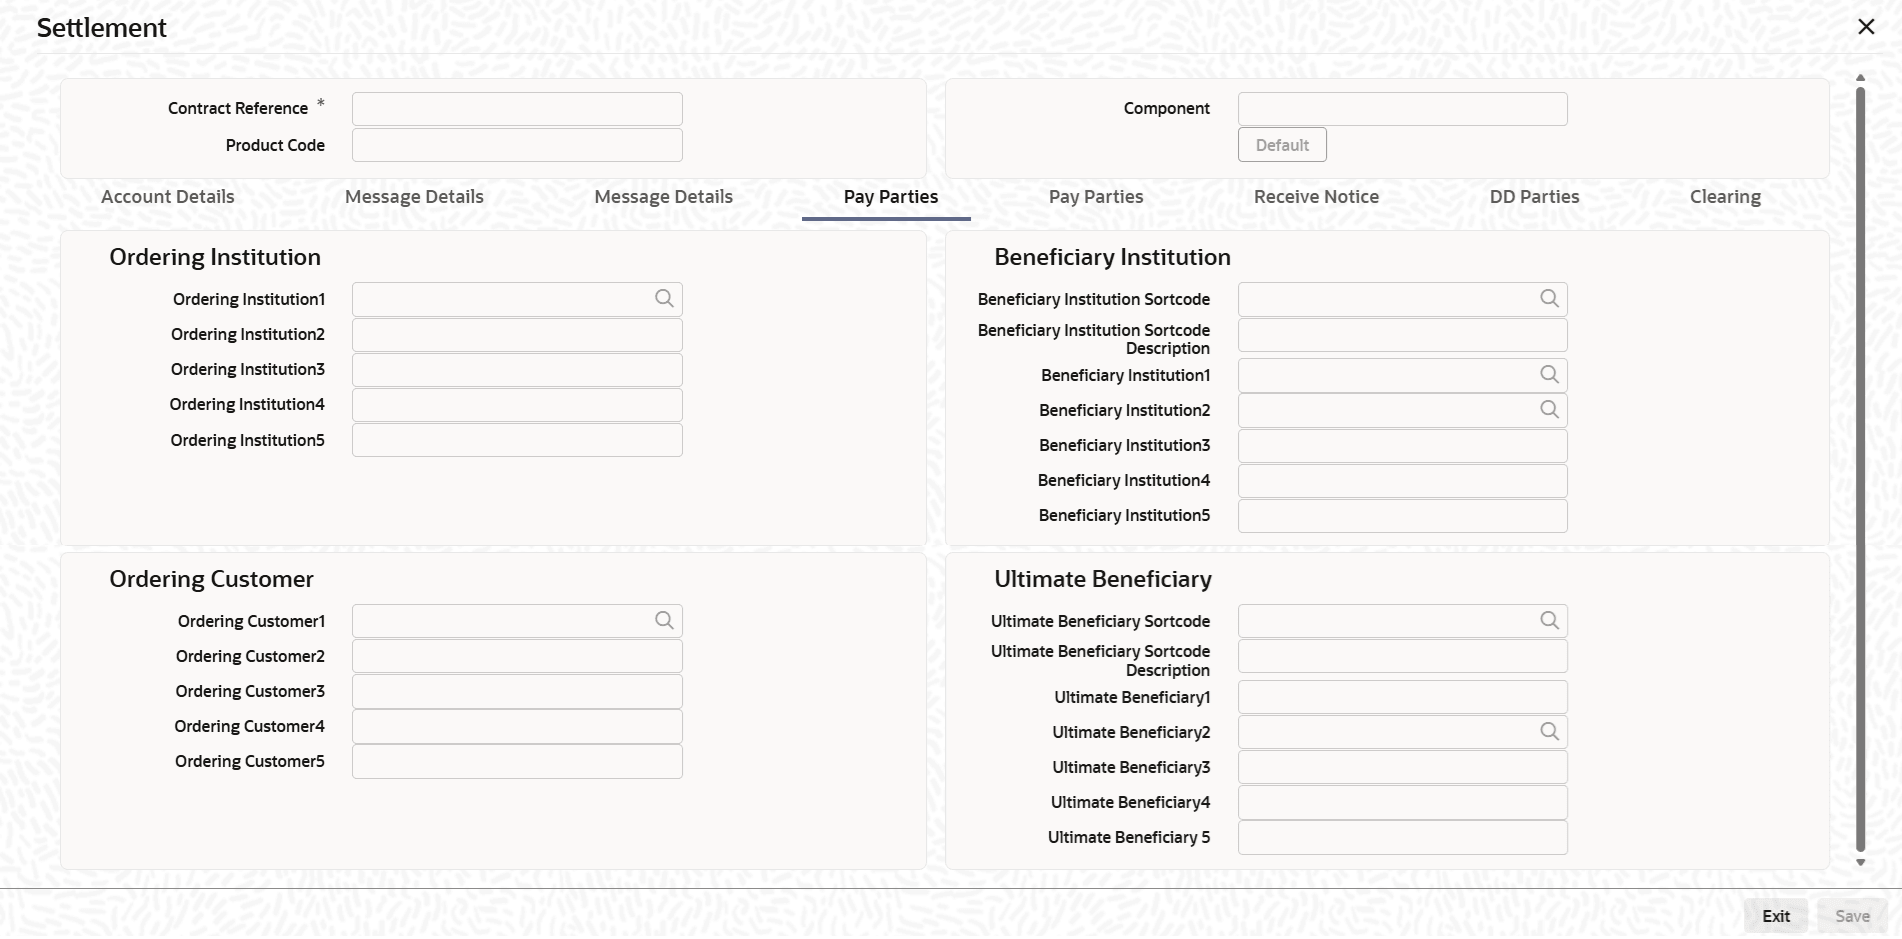The height and width of the screenshot is (939, 1902).
Task: Click into the Ultimate Beneficiary4 field
Action: click(1402, 802)
